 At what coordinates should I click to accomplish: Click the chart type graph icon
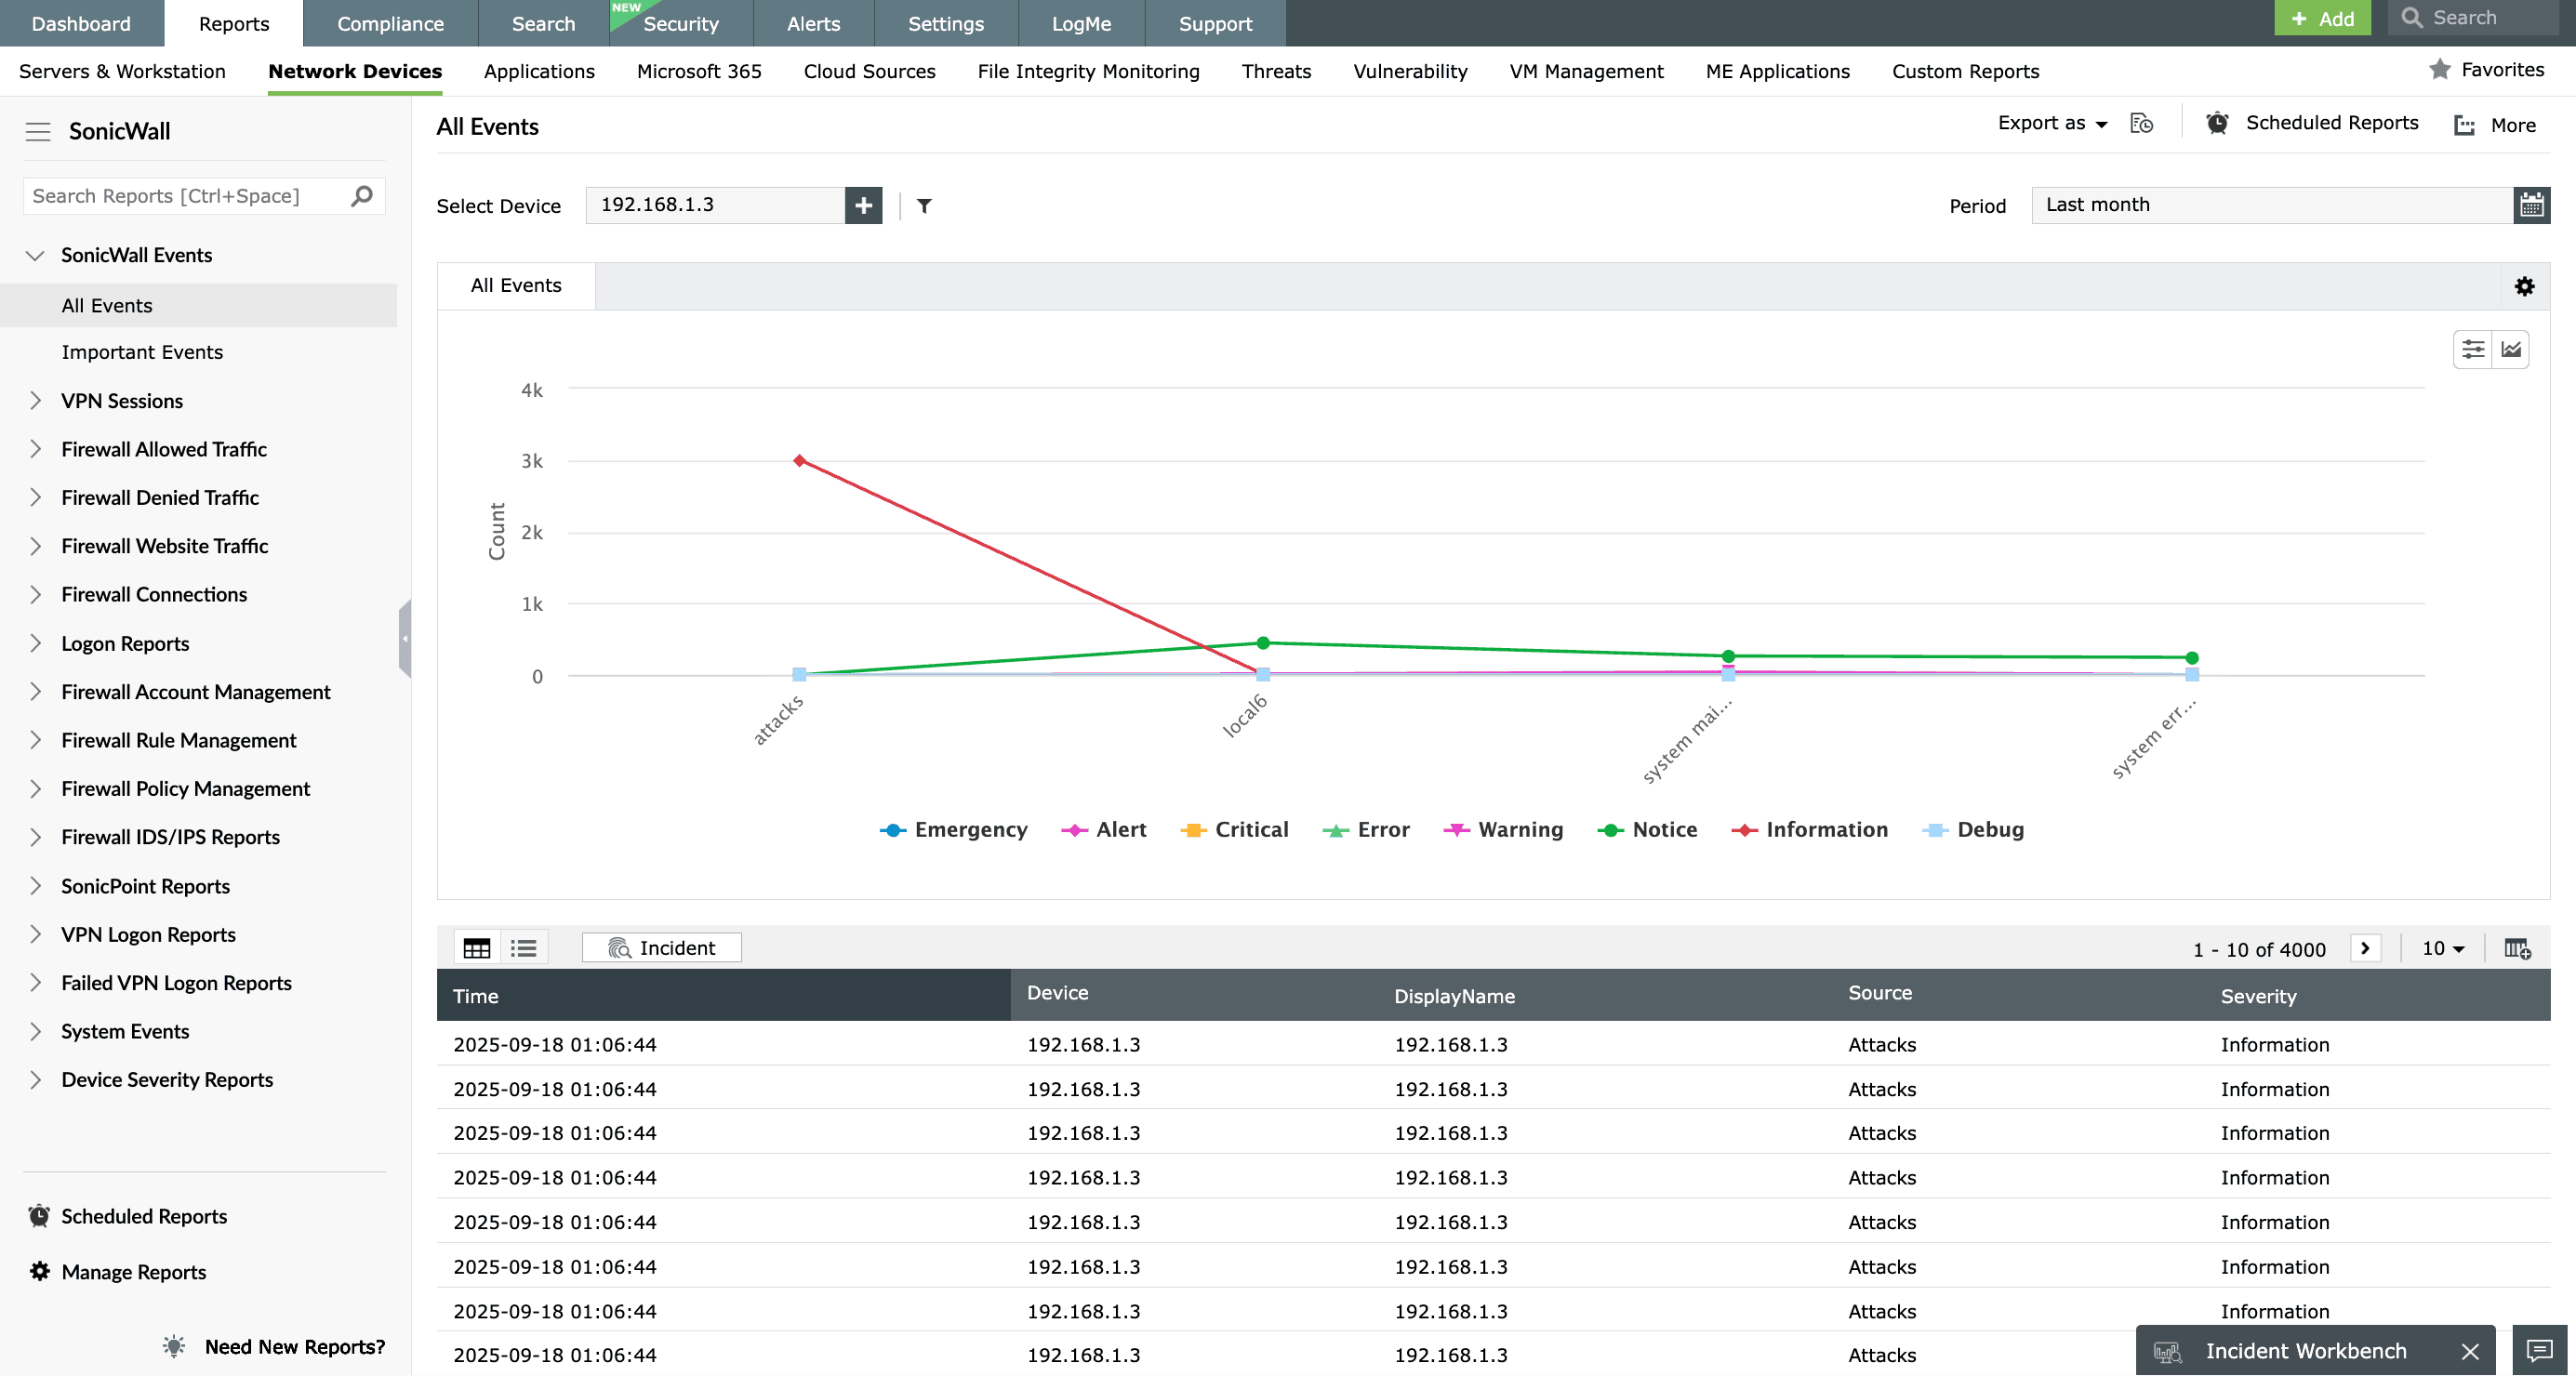pos(2511,350)
